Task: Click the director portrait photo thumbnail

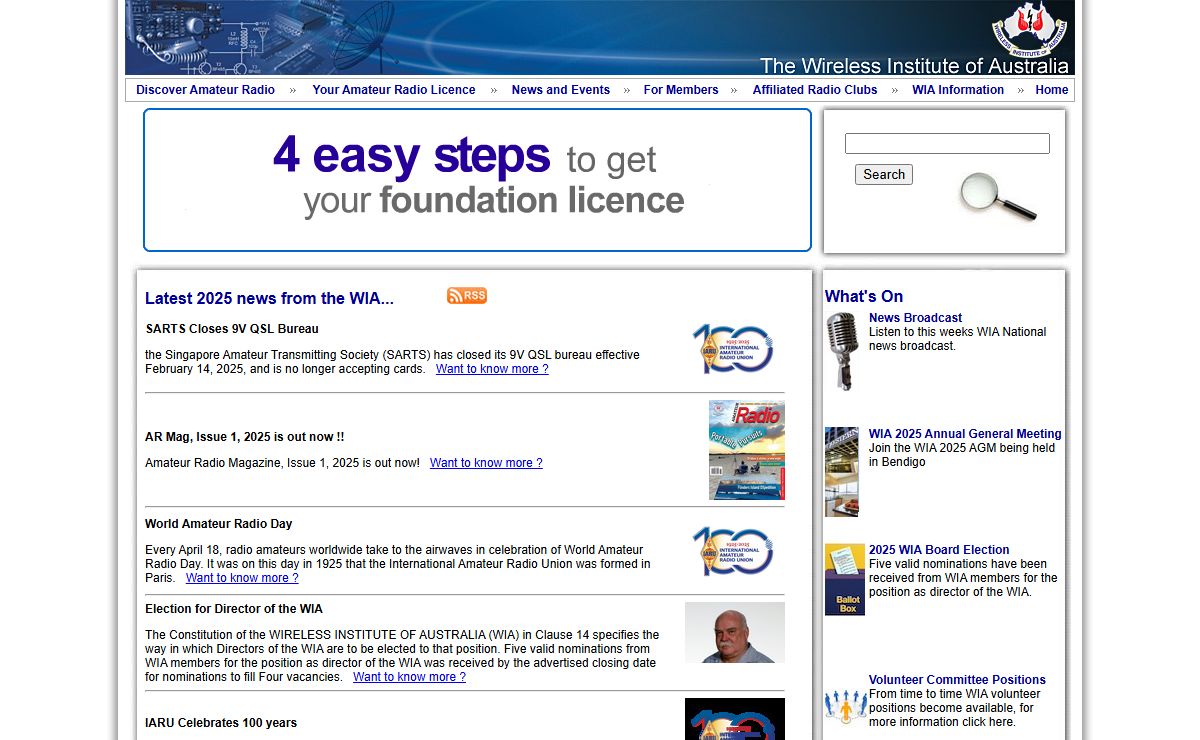Action: tap(734, 632)
